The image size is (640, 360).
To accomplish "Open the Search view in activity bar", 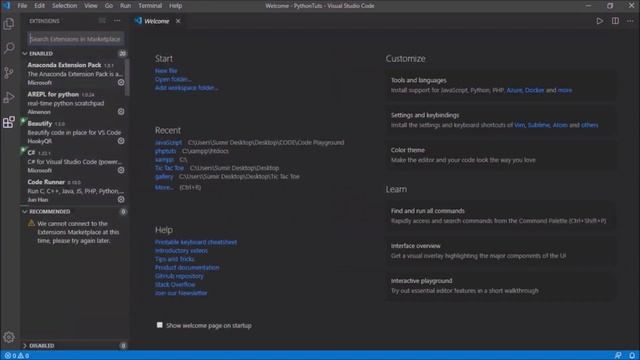I will coord(9,48).
